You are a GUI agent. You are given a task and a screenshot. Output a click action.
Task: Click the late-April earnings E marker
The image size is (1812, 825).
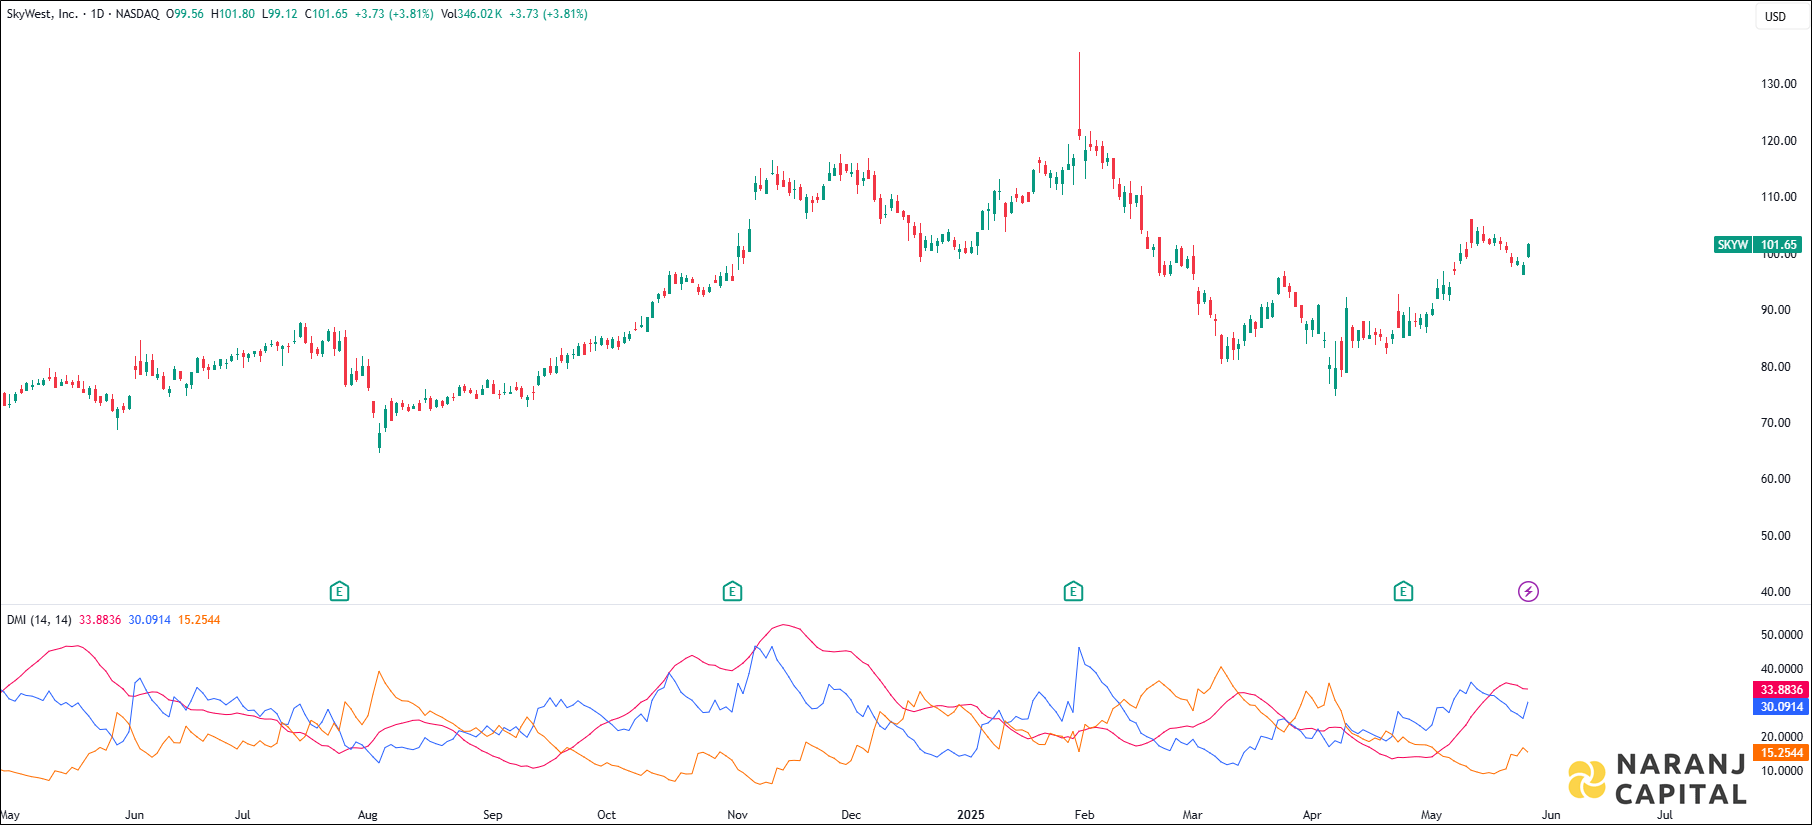click(x=1403, y=592)
